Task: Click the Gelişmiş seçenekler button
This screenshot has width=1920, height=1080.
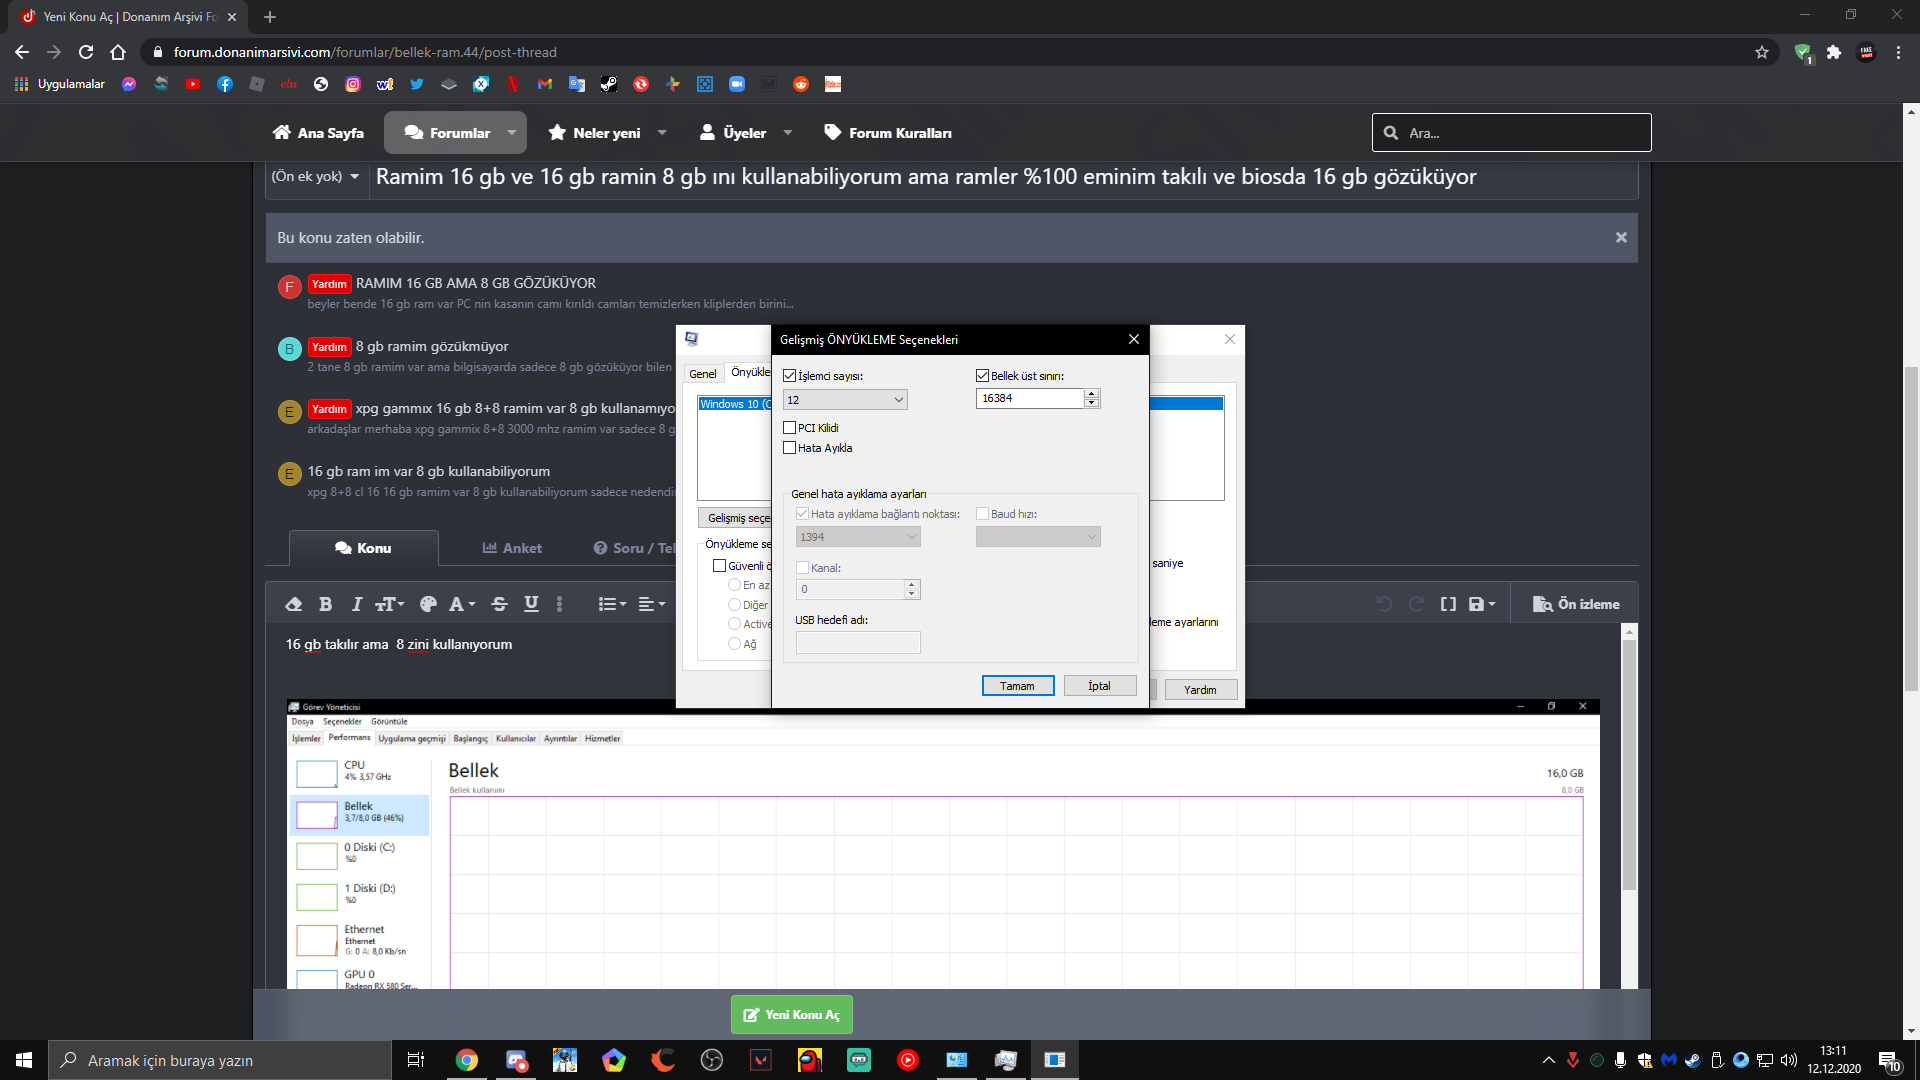Action: click(x=735, y=518)
